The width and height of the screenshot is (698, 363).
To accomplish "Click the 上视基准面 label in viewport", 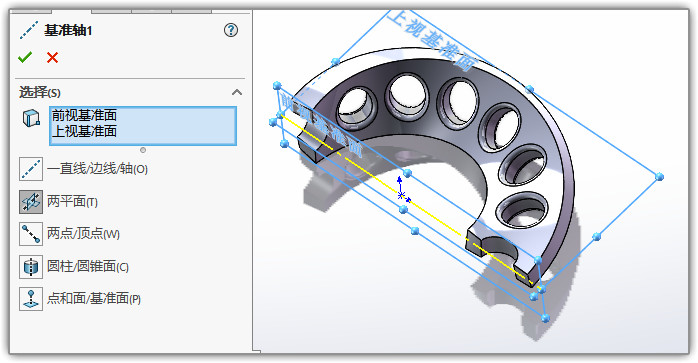I will tap(432, 40).
